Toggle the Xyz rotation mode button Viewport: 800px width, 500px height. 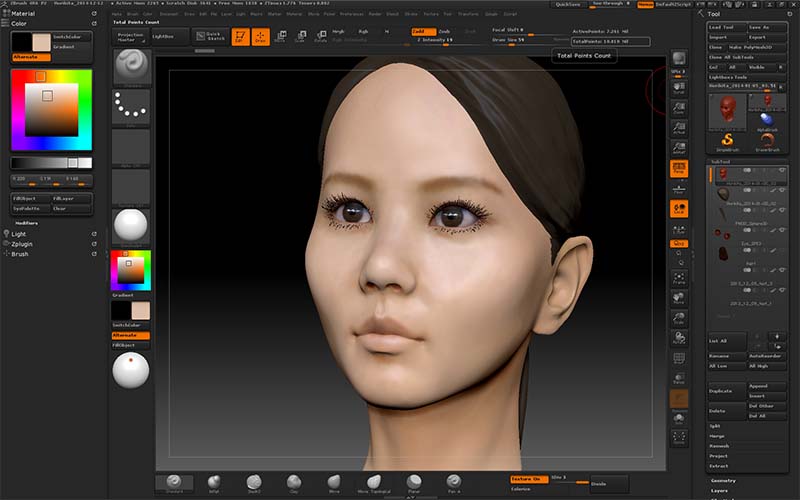tap(679, 244)
